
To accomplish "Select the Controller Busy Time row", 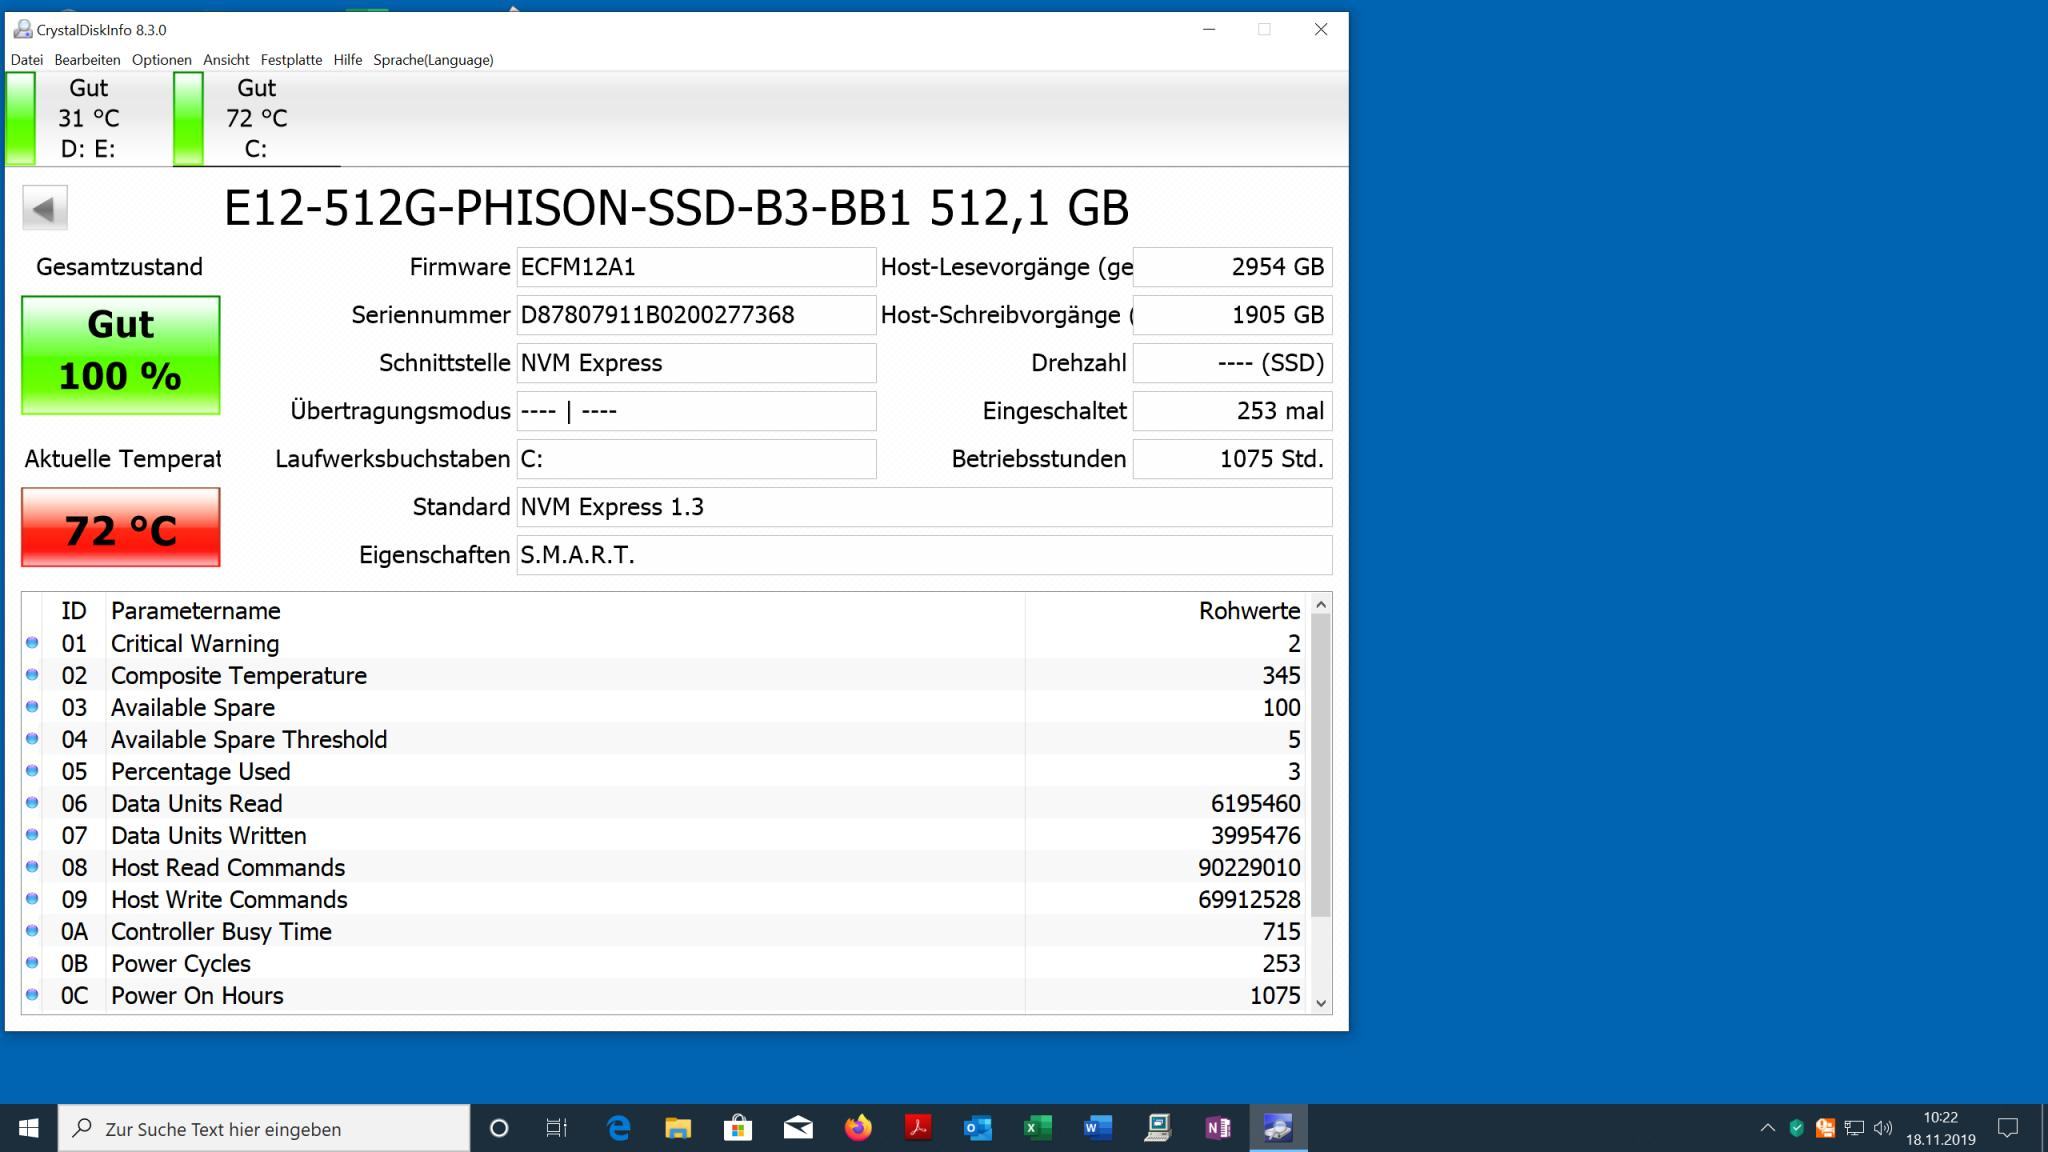I will pyautogui.click(x=665, y=931).
